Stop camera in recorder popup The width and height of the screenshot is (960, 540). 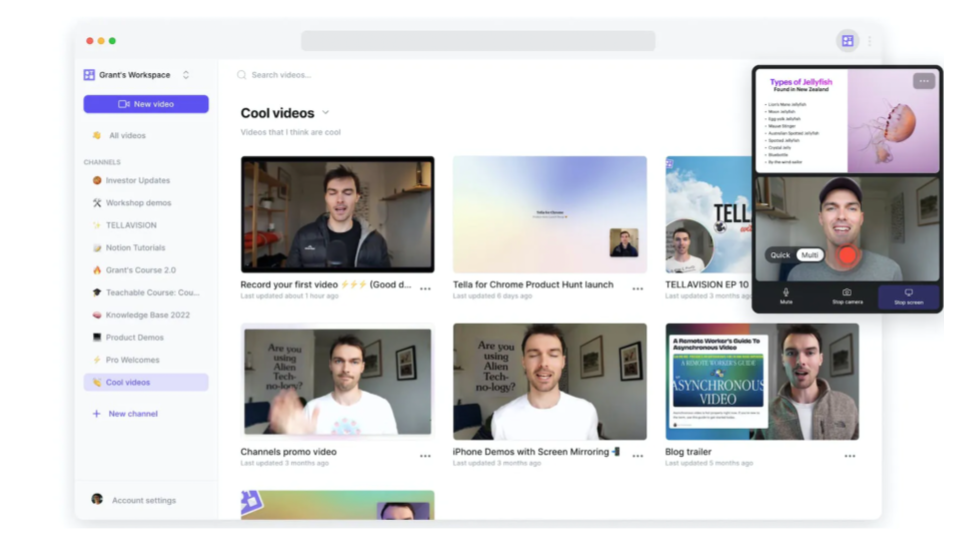(847, 297)
